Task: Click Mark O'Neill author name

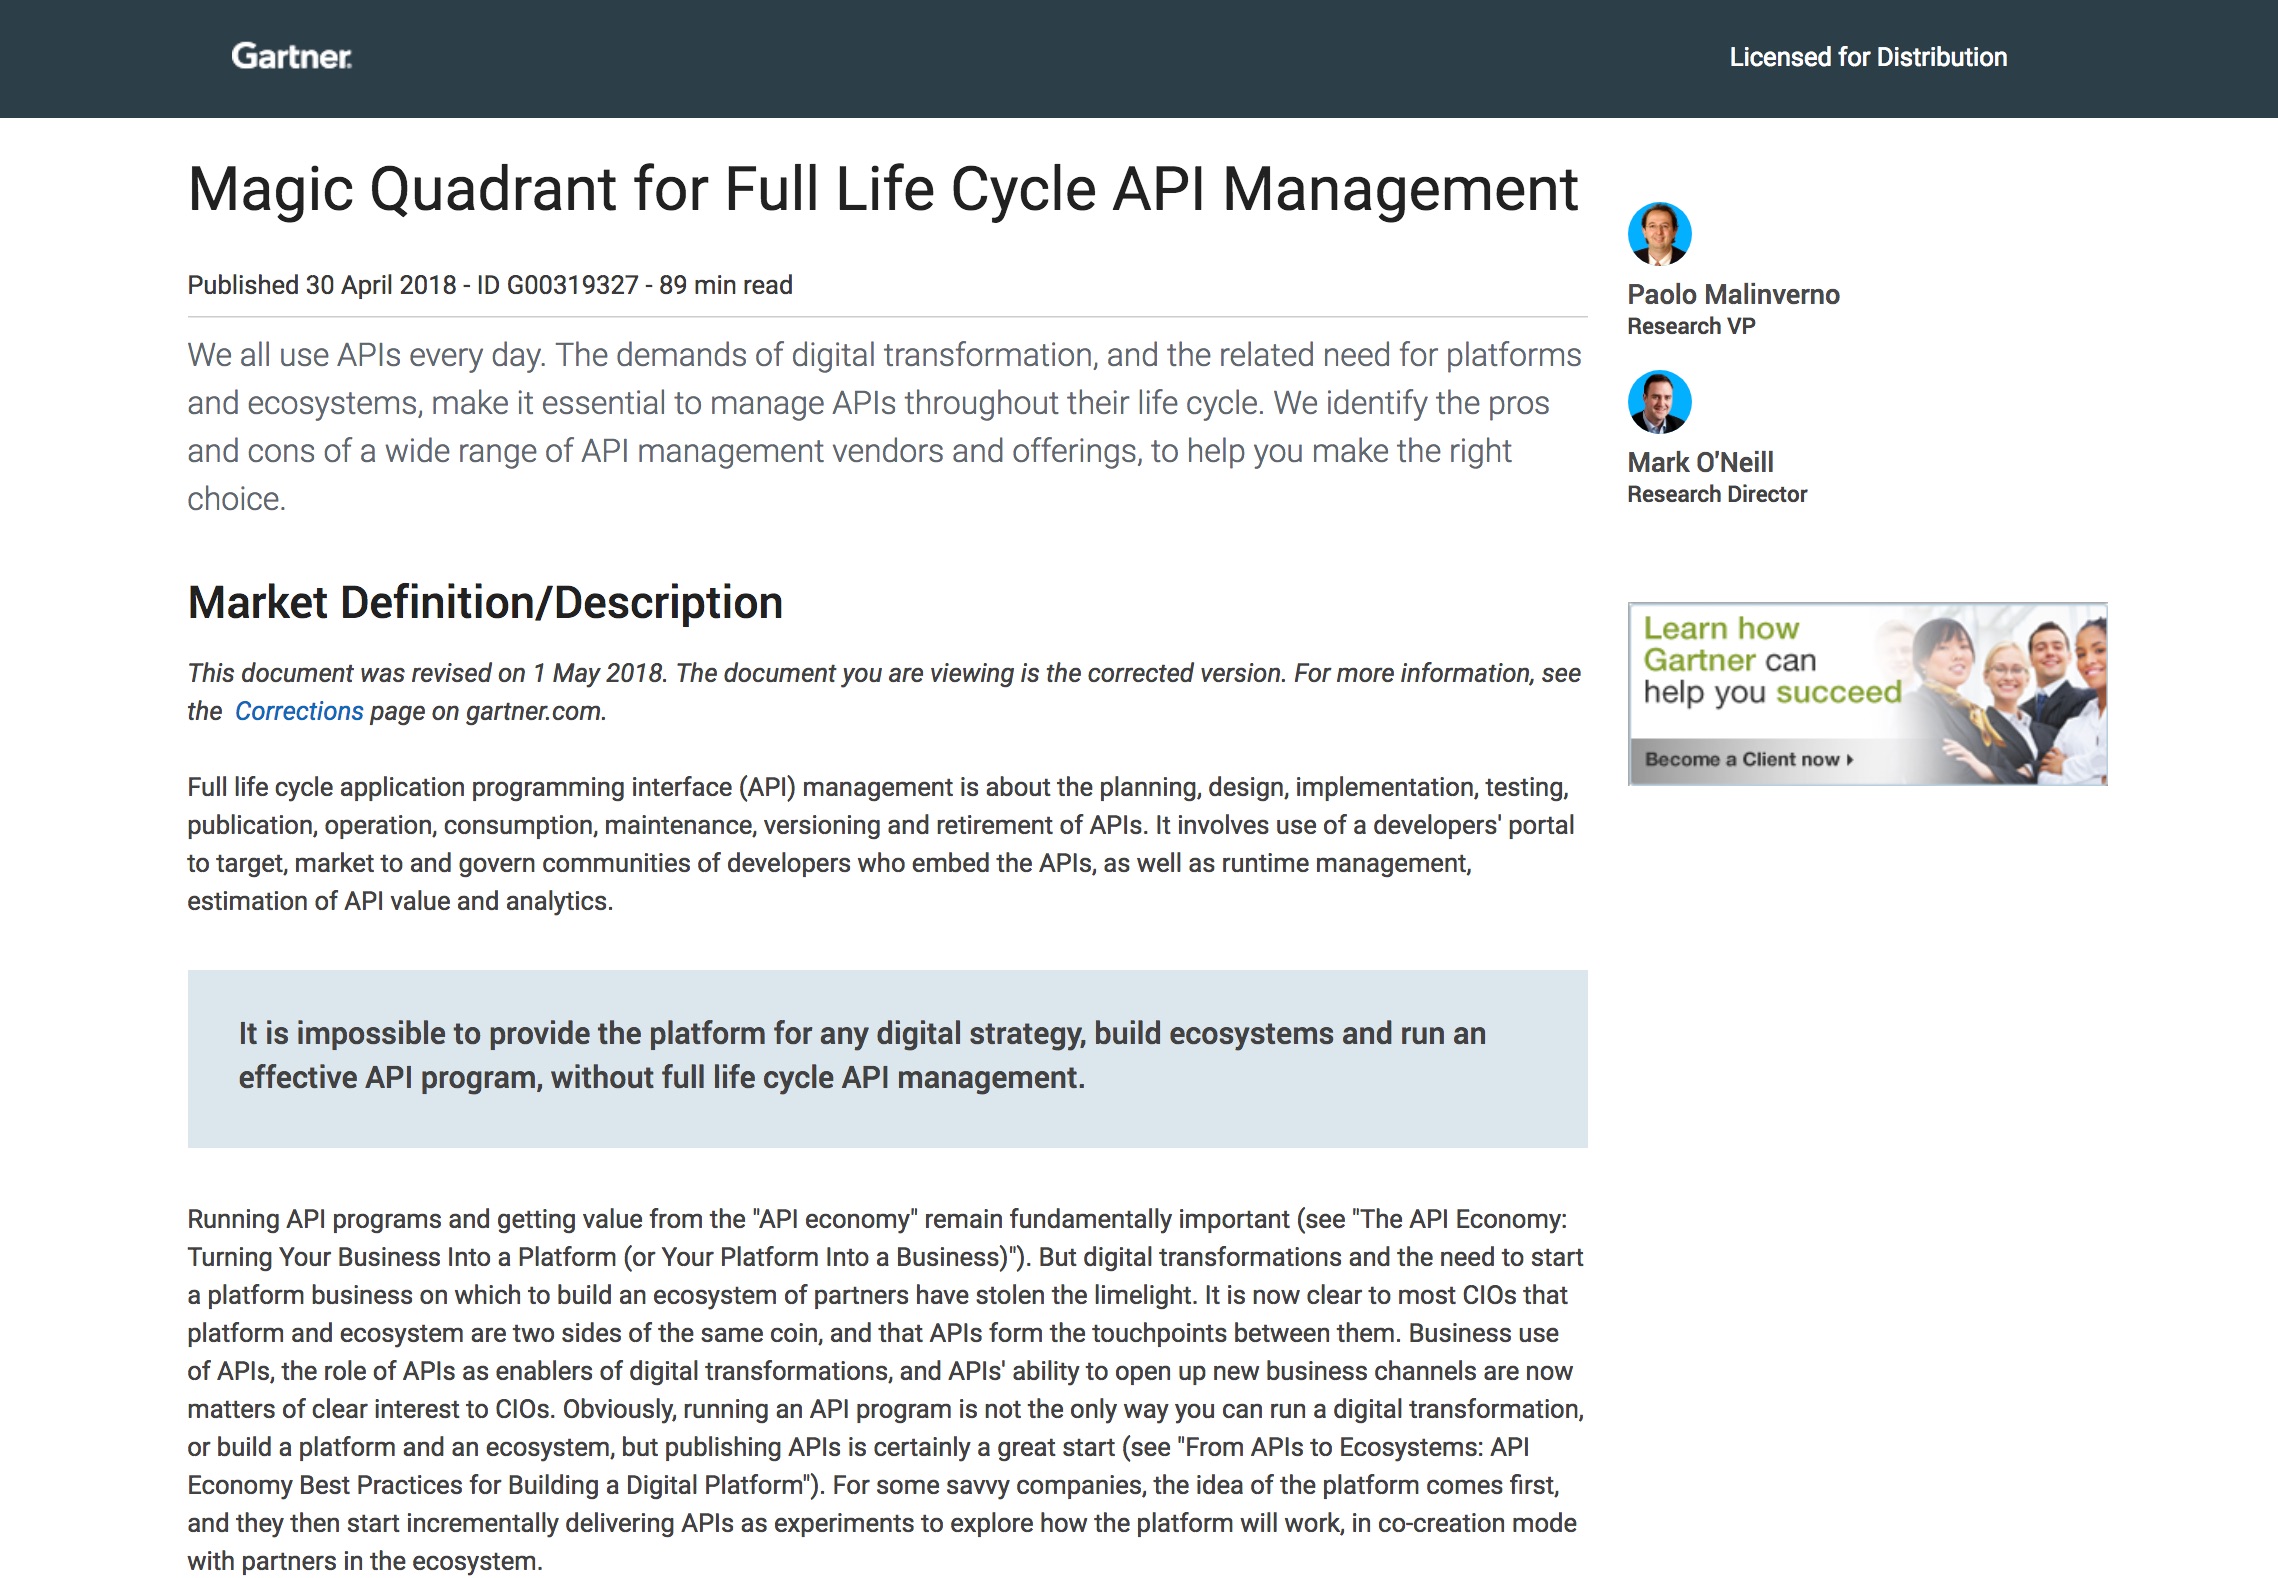Action: (1700, 462)
